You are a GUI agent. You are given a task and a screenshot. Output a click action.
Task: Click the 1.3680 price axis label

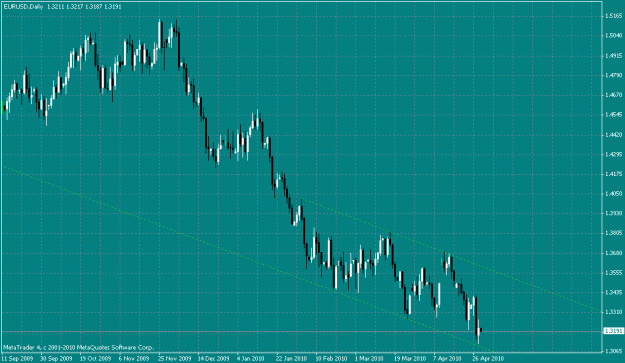coord(614,253)
